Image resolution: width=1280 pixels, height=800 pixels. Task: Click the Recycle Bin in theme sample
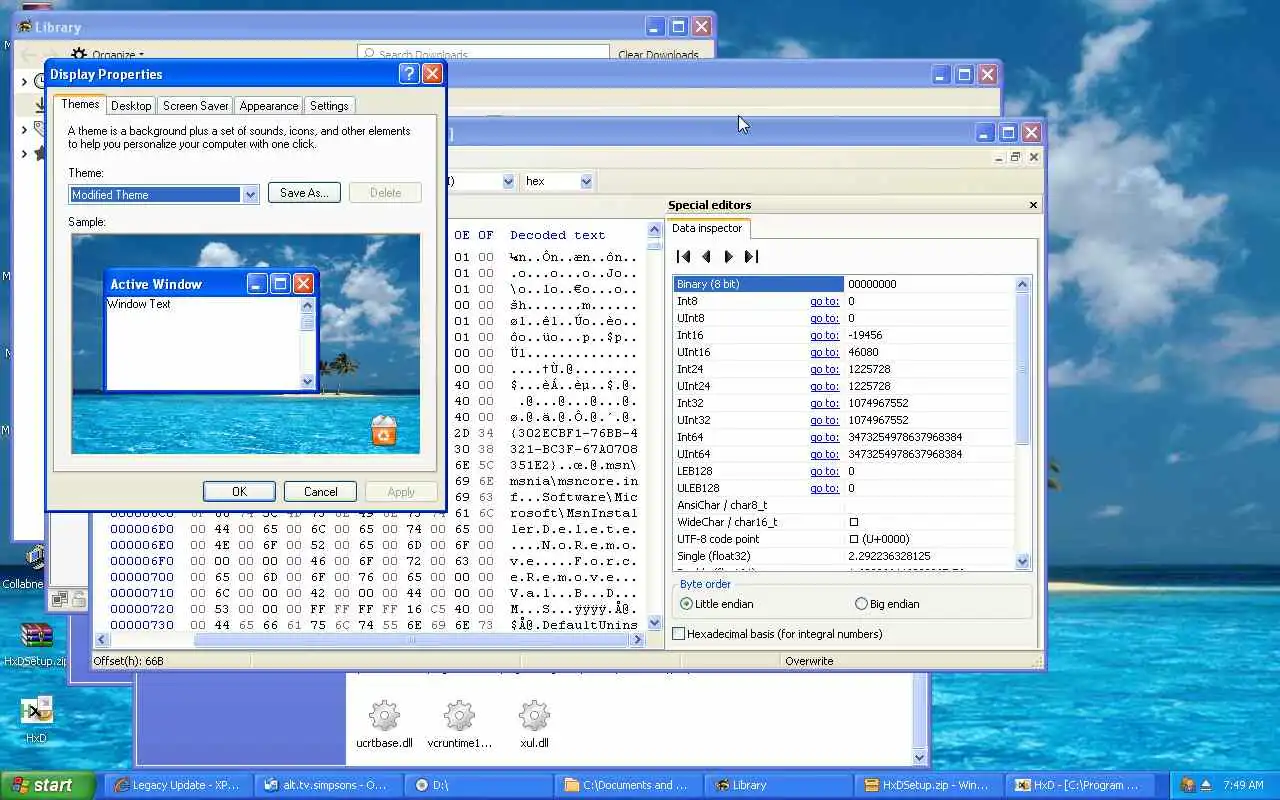(x=384, y=431)
